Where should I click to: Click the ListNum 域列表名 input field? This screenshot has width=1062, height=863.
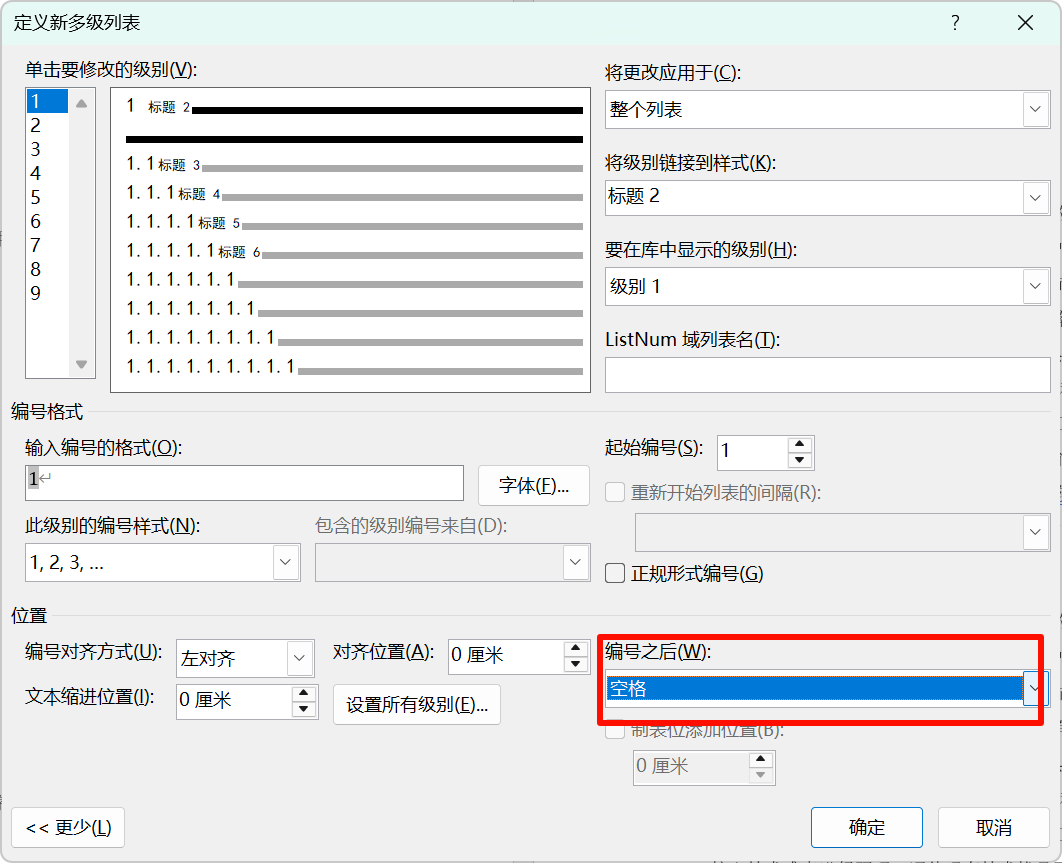point(827,375)
